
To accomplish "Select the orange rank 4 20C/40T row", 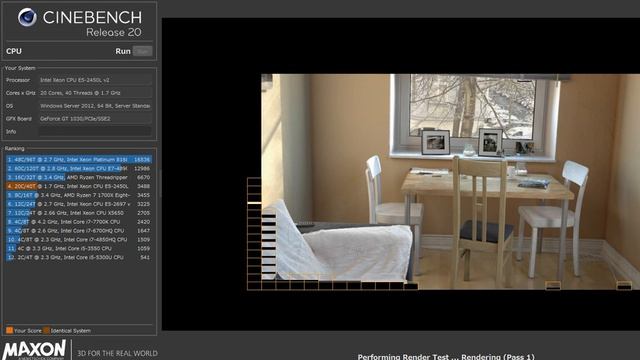I will coord(78,186).
